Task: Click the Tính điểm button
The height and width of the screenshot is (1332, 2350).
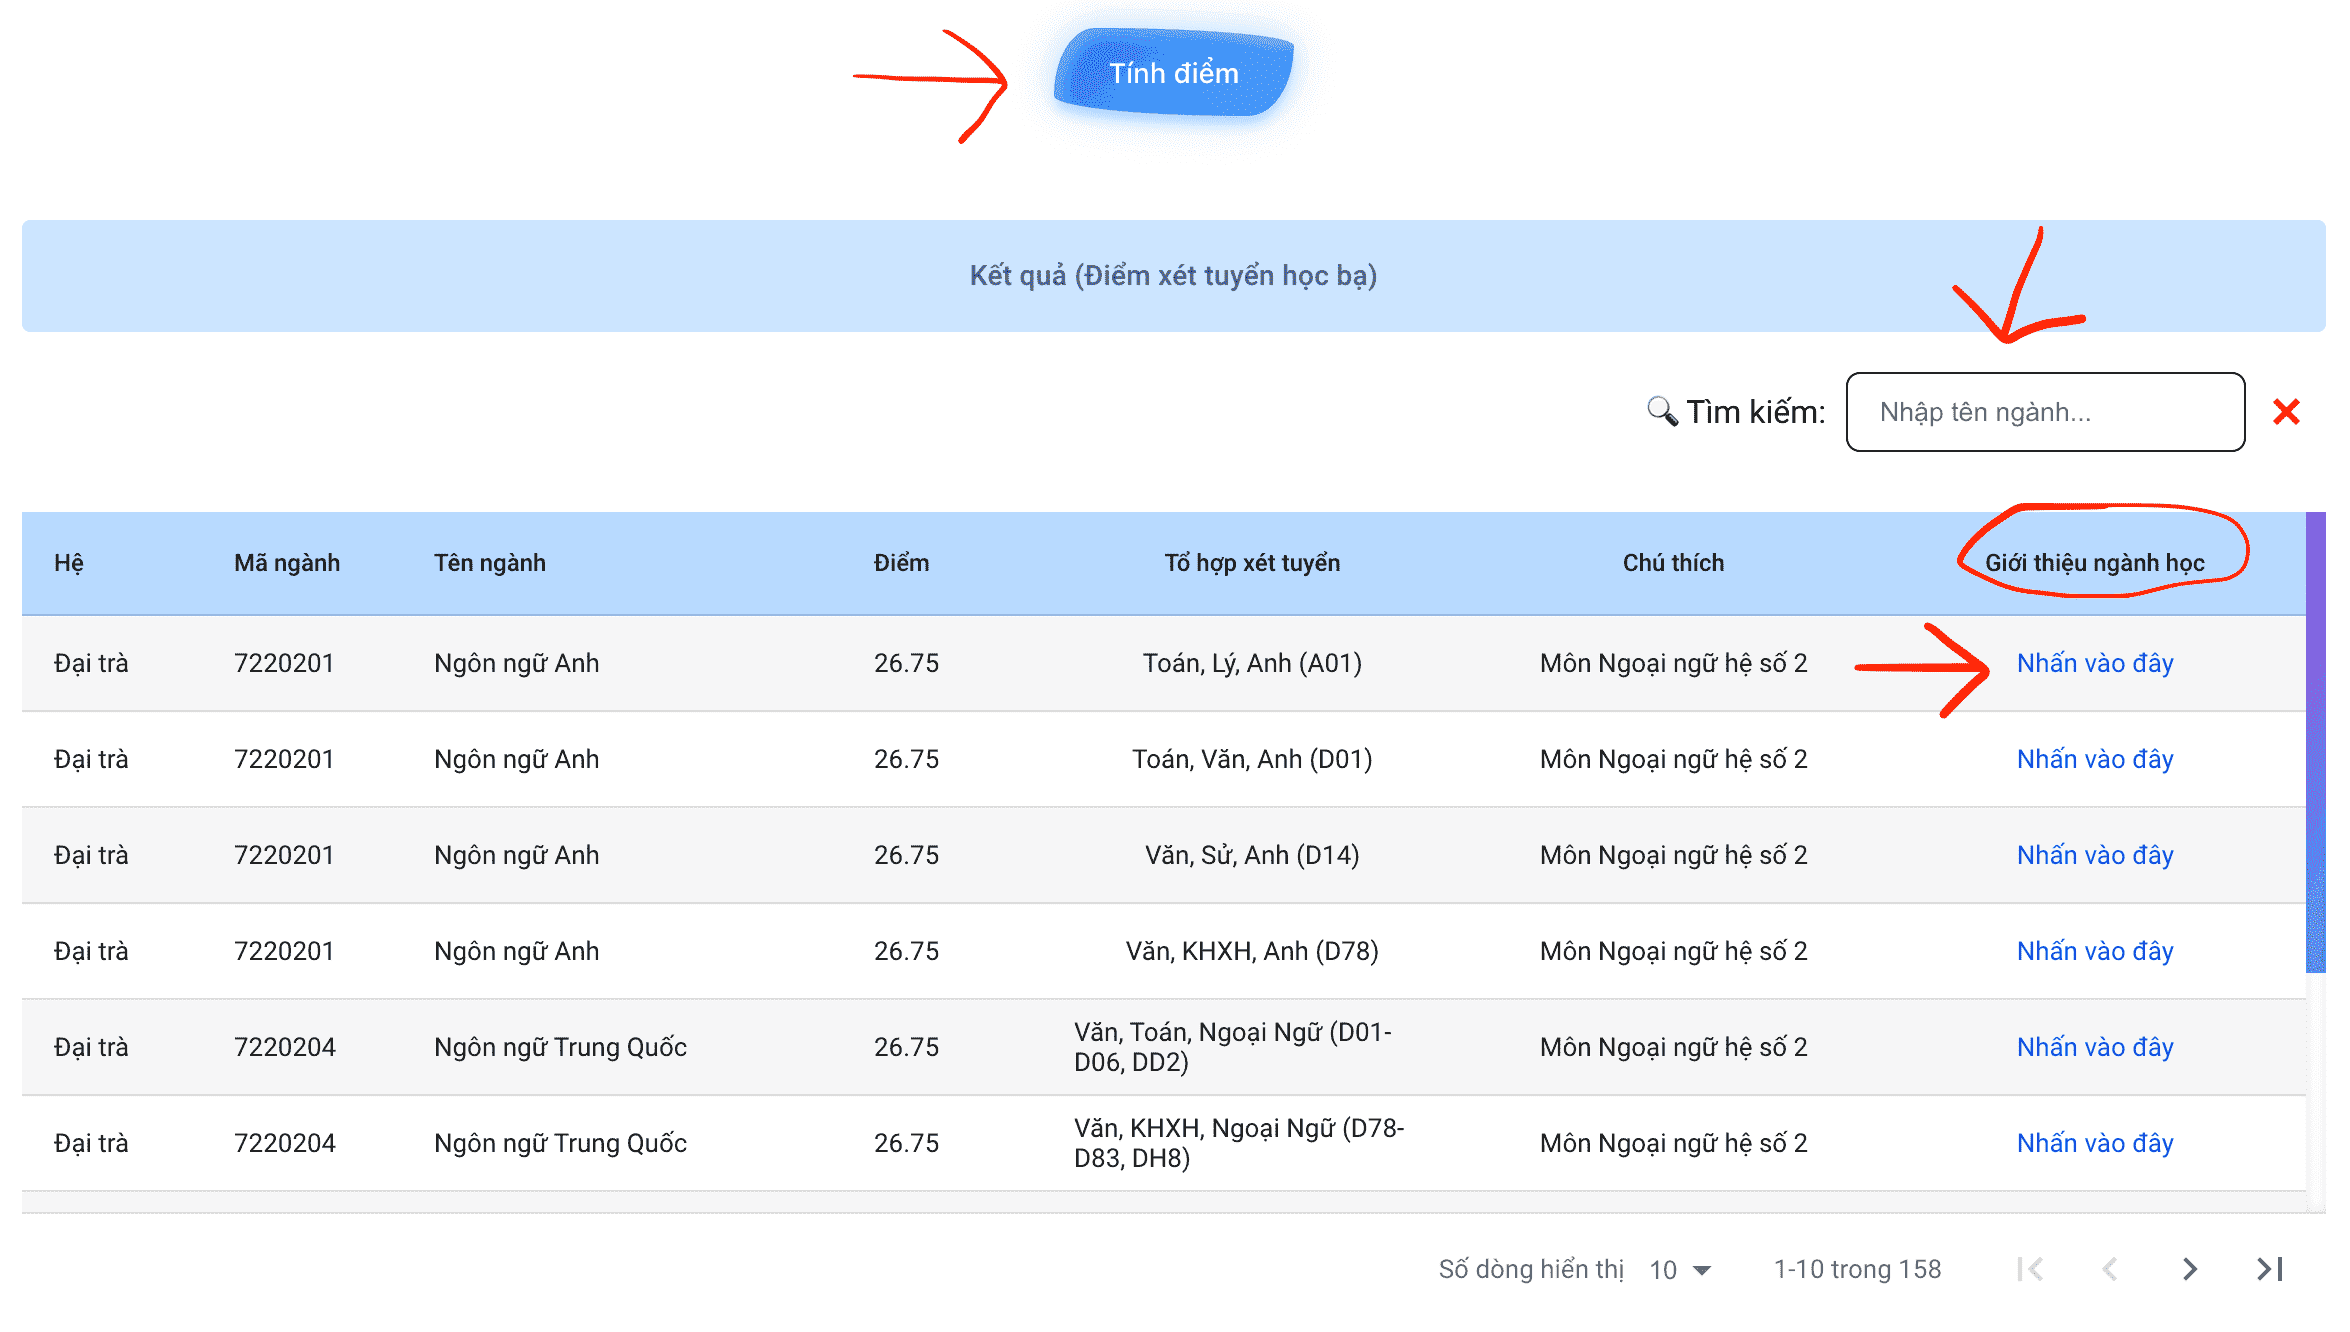Action: (1174, 73)
